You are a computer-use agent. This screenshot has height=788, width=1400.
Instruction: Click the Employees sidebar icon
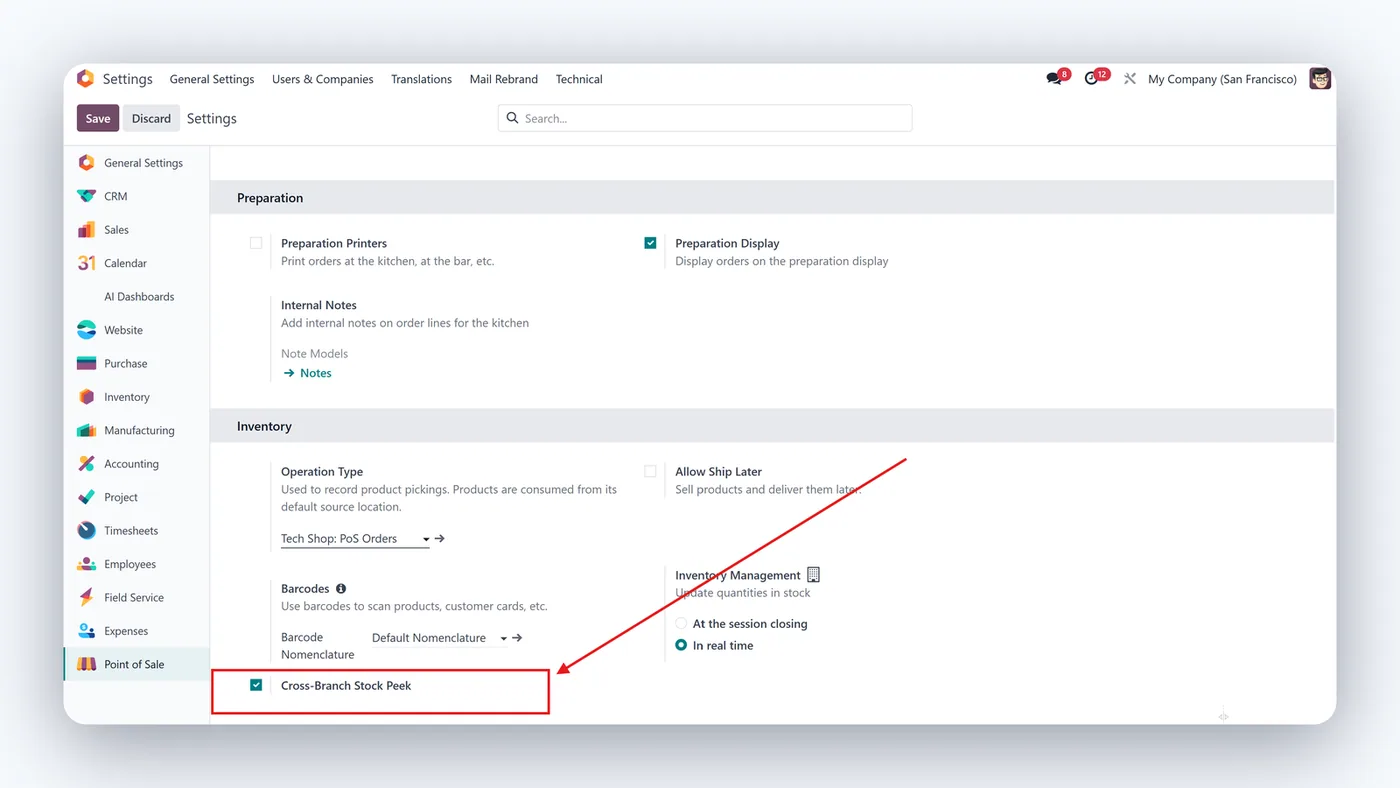pos(87,564)
